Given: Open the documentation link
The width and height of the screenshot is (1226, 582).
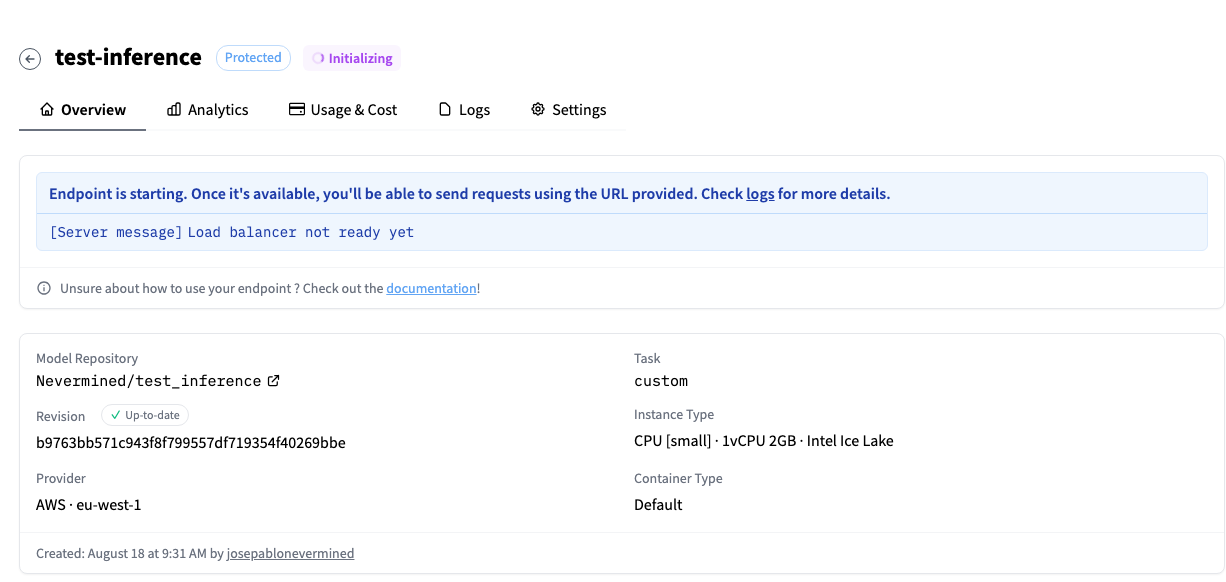Looking at the screenshot, I should [x=431, y=289].
